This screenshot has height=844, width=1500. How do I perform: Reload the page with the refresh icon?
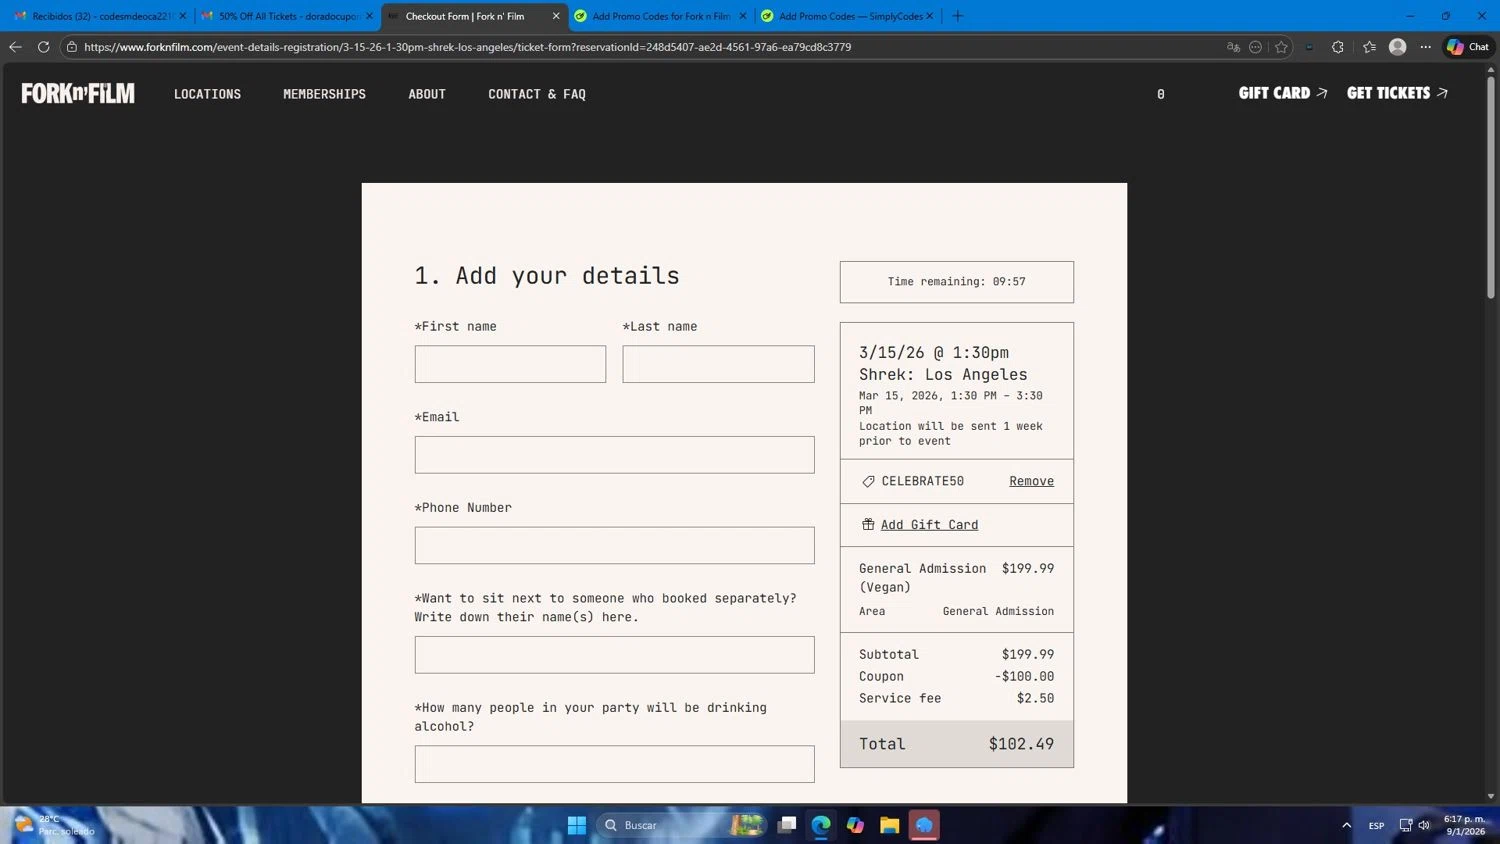pyautogui.click(x=43, y=47)
